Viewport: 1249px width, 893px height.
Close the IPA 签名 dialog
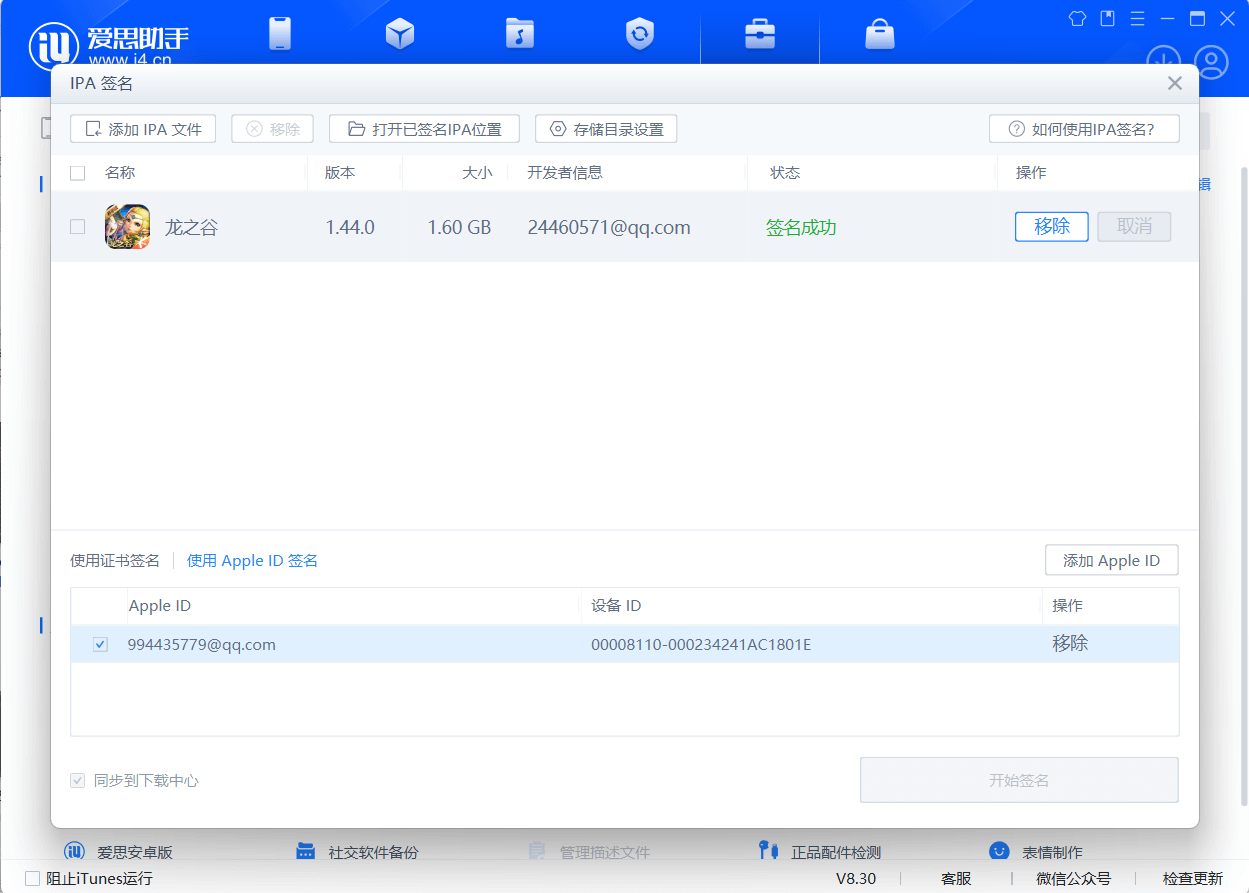tap(1175, 84)
